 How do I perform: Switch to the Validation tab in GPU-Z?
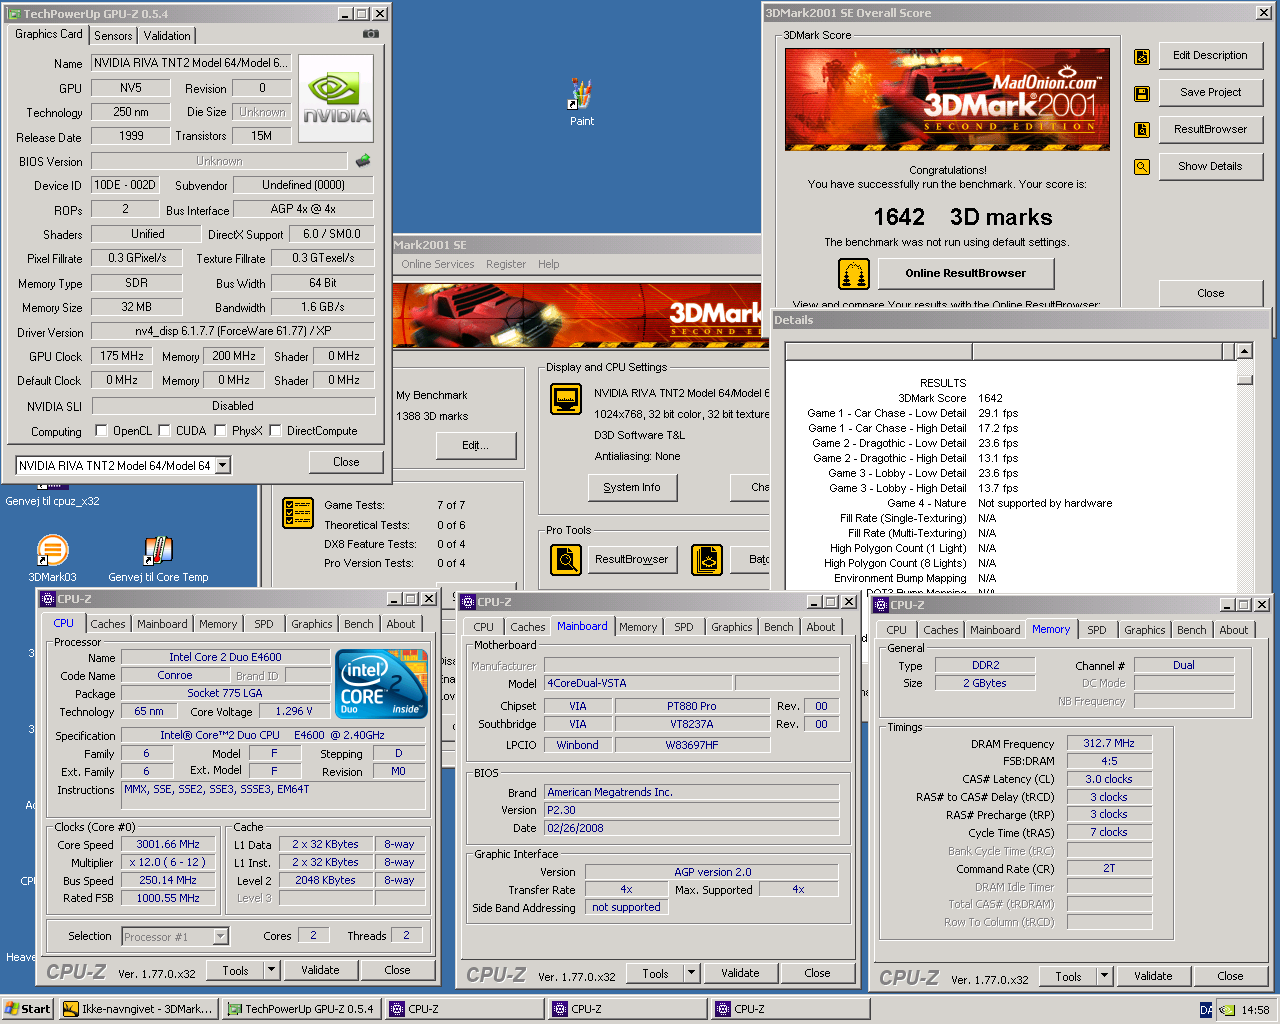167,35
